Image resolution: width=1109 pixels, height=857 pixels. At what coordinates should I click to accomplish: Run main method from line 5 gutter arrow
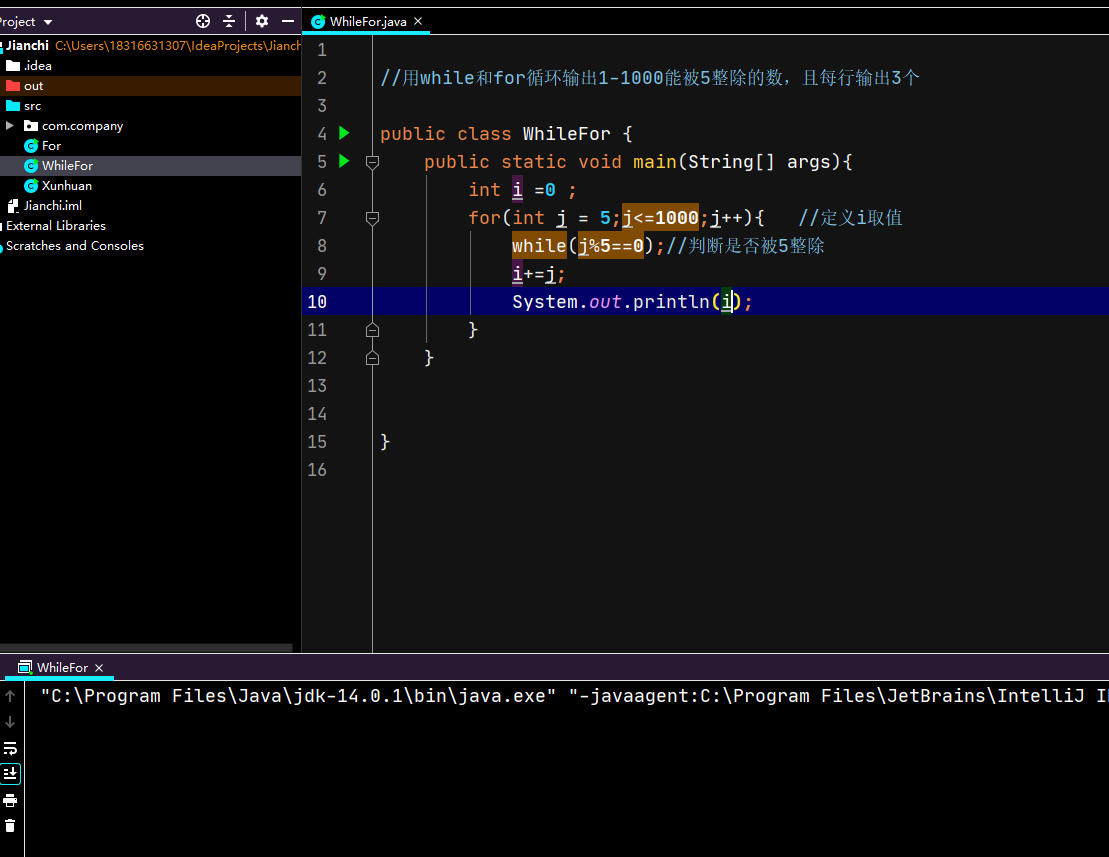(x=344, y=161)
